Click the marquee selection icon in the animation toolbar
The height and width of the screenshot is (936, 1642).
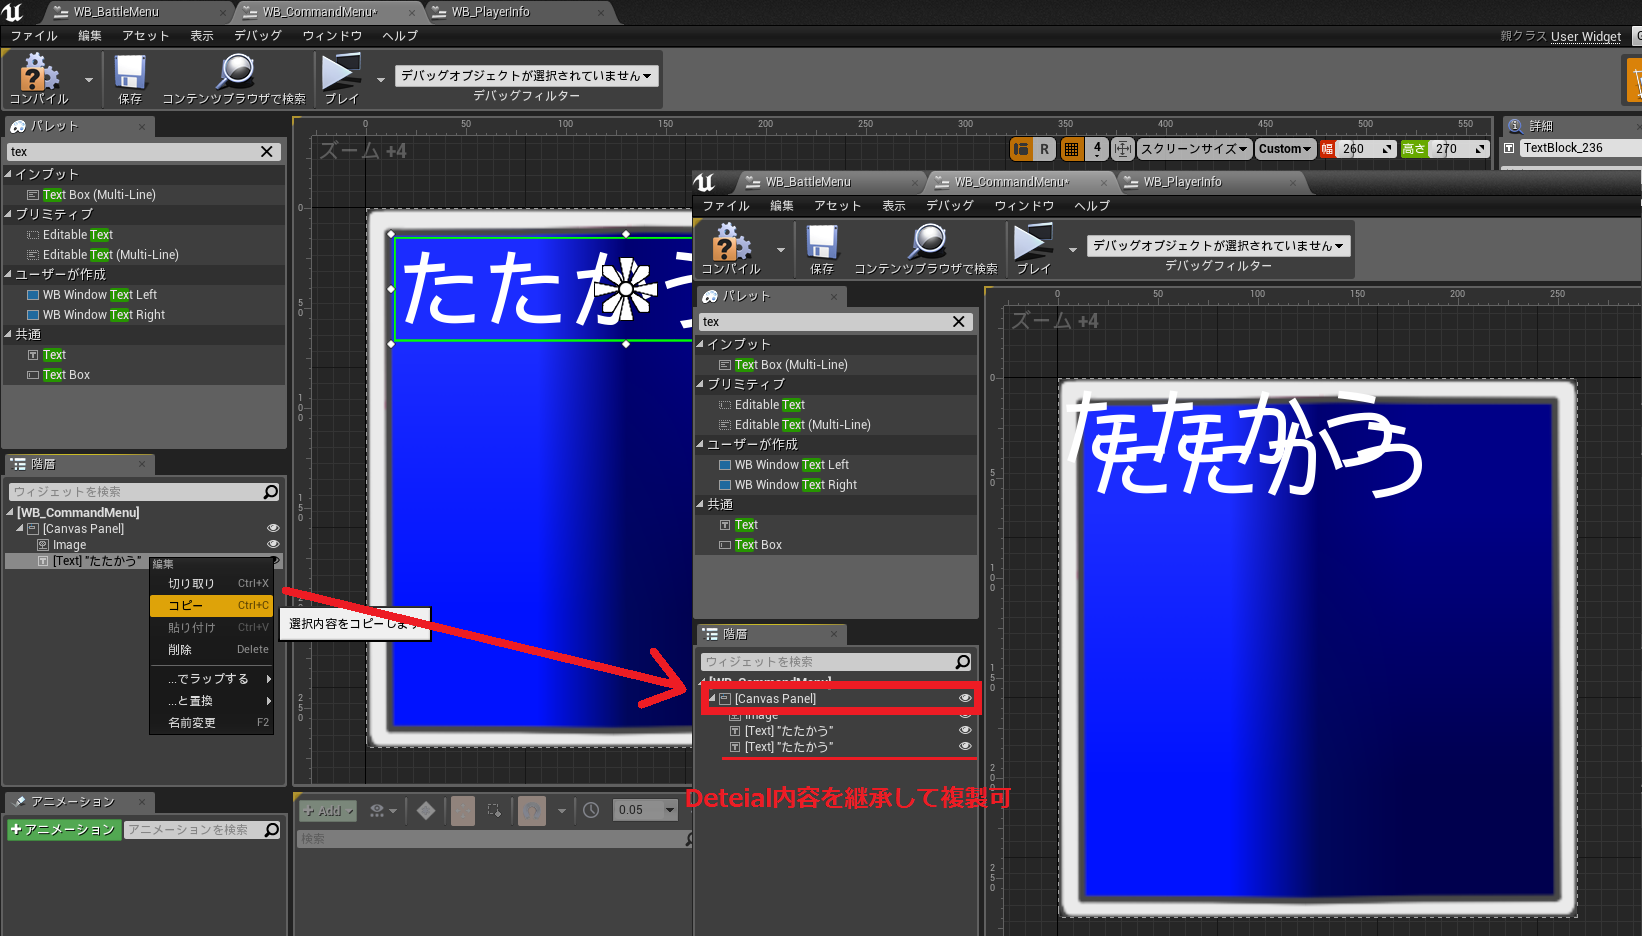coord(495,810)
